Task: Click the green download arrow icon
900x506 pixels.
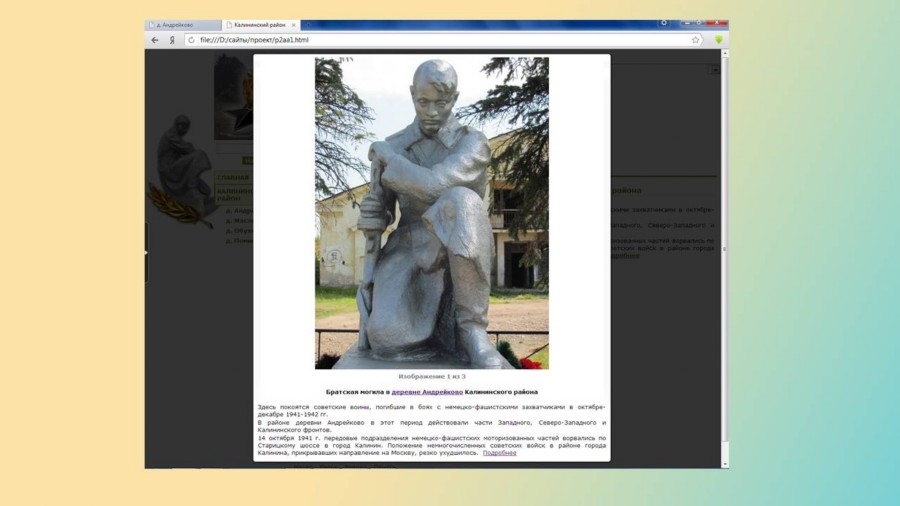Action: pos(718,40)
